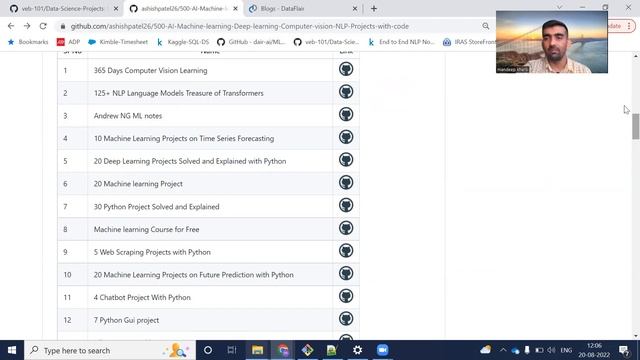
Task: Open GitHub link for Future Prediction with Python row
Action: pos(346,273)
